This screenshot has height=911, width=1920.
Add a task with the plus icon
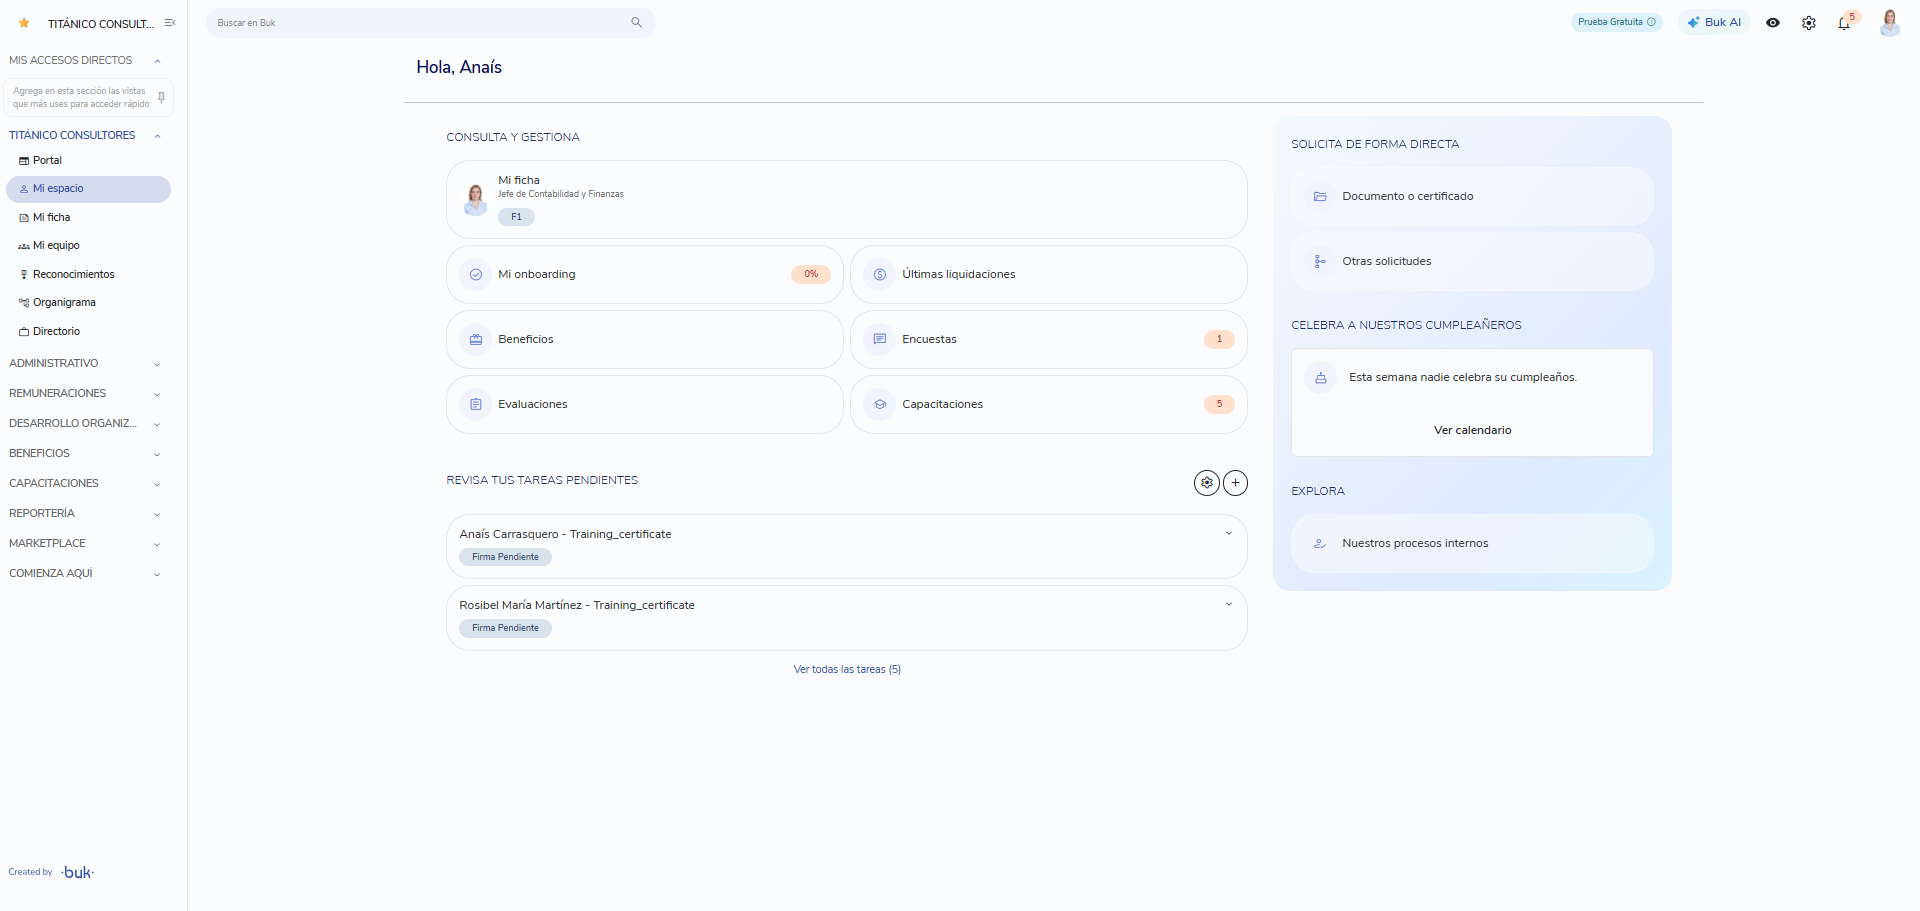(1236, 483)
